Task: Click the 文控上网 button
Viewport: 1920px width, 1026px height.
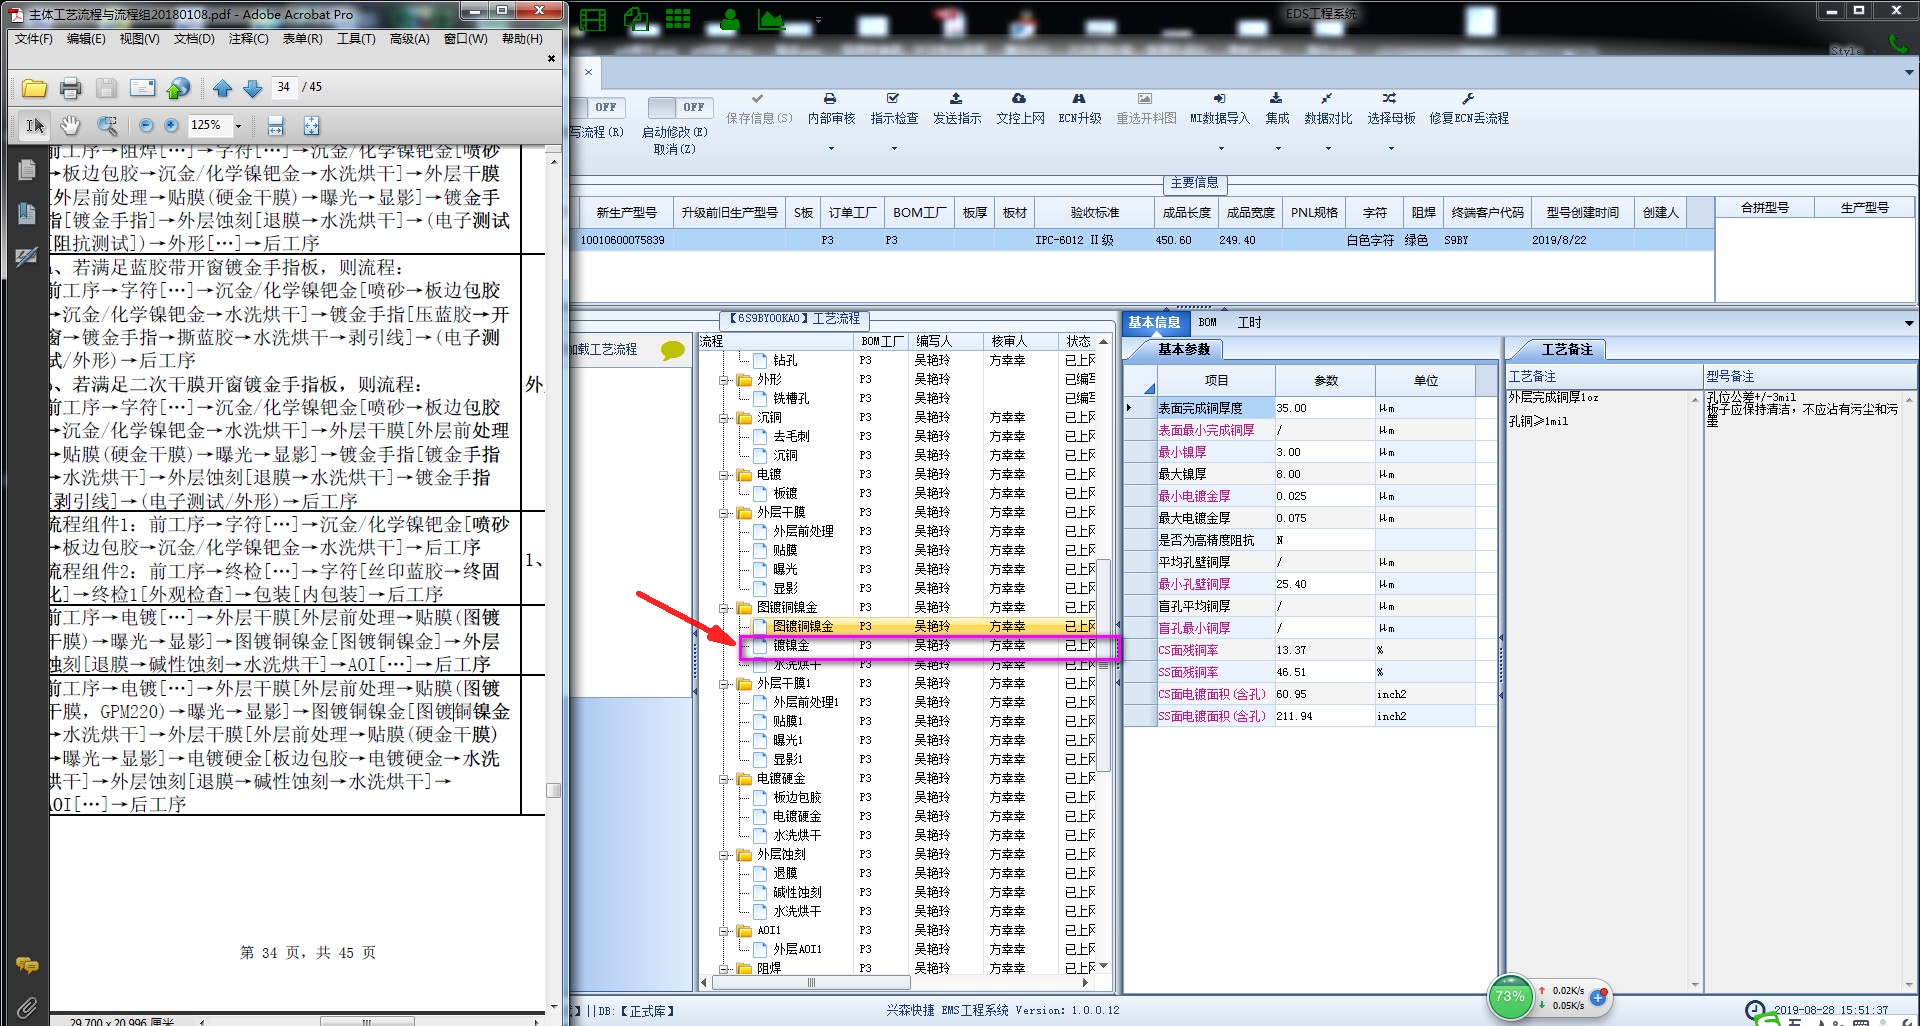Action: (1020, 109)
